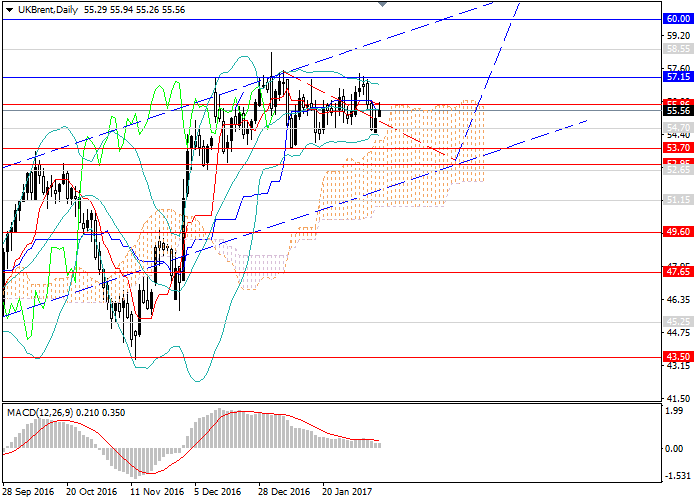Click the 28 Dec 2016 date label

[284, 492]
